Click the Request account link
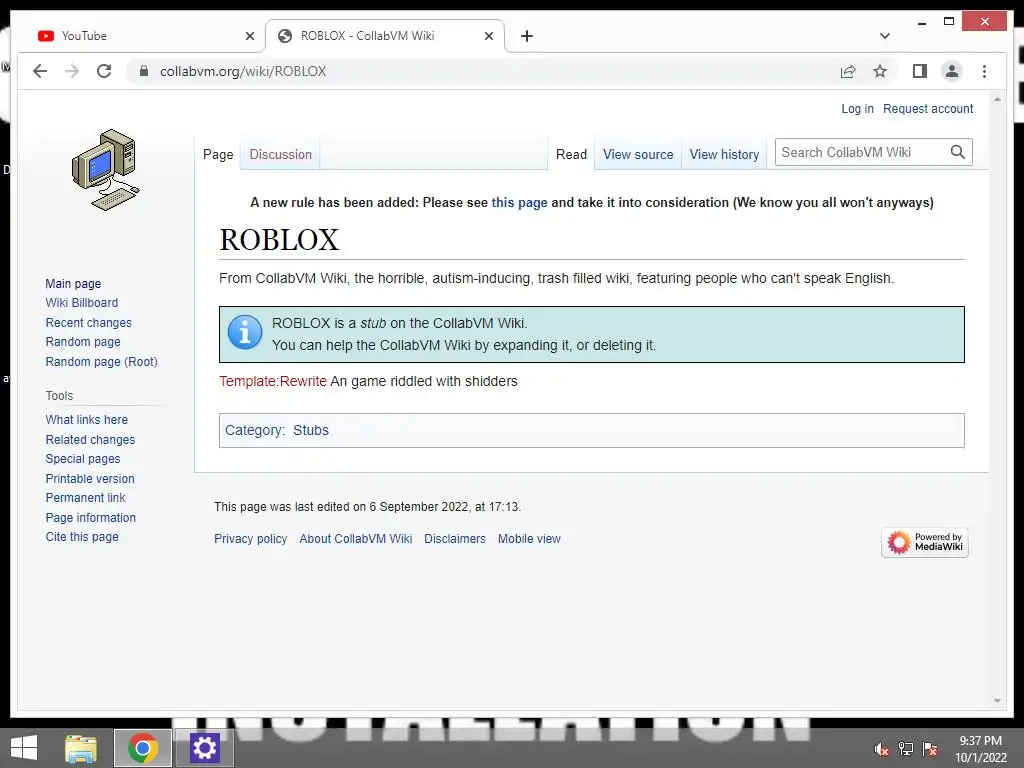Screen dimensions: 1024x768 tap(928, 108)
